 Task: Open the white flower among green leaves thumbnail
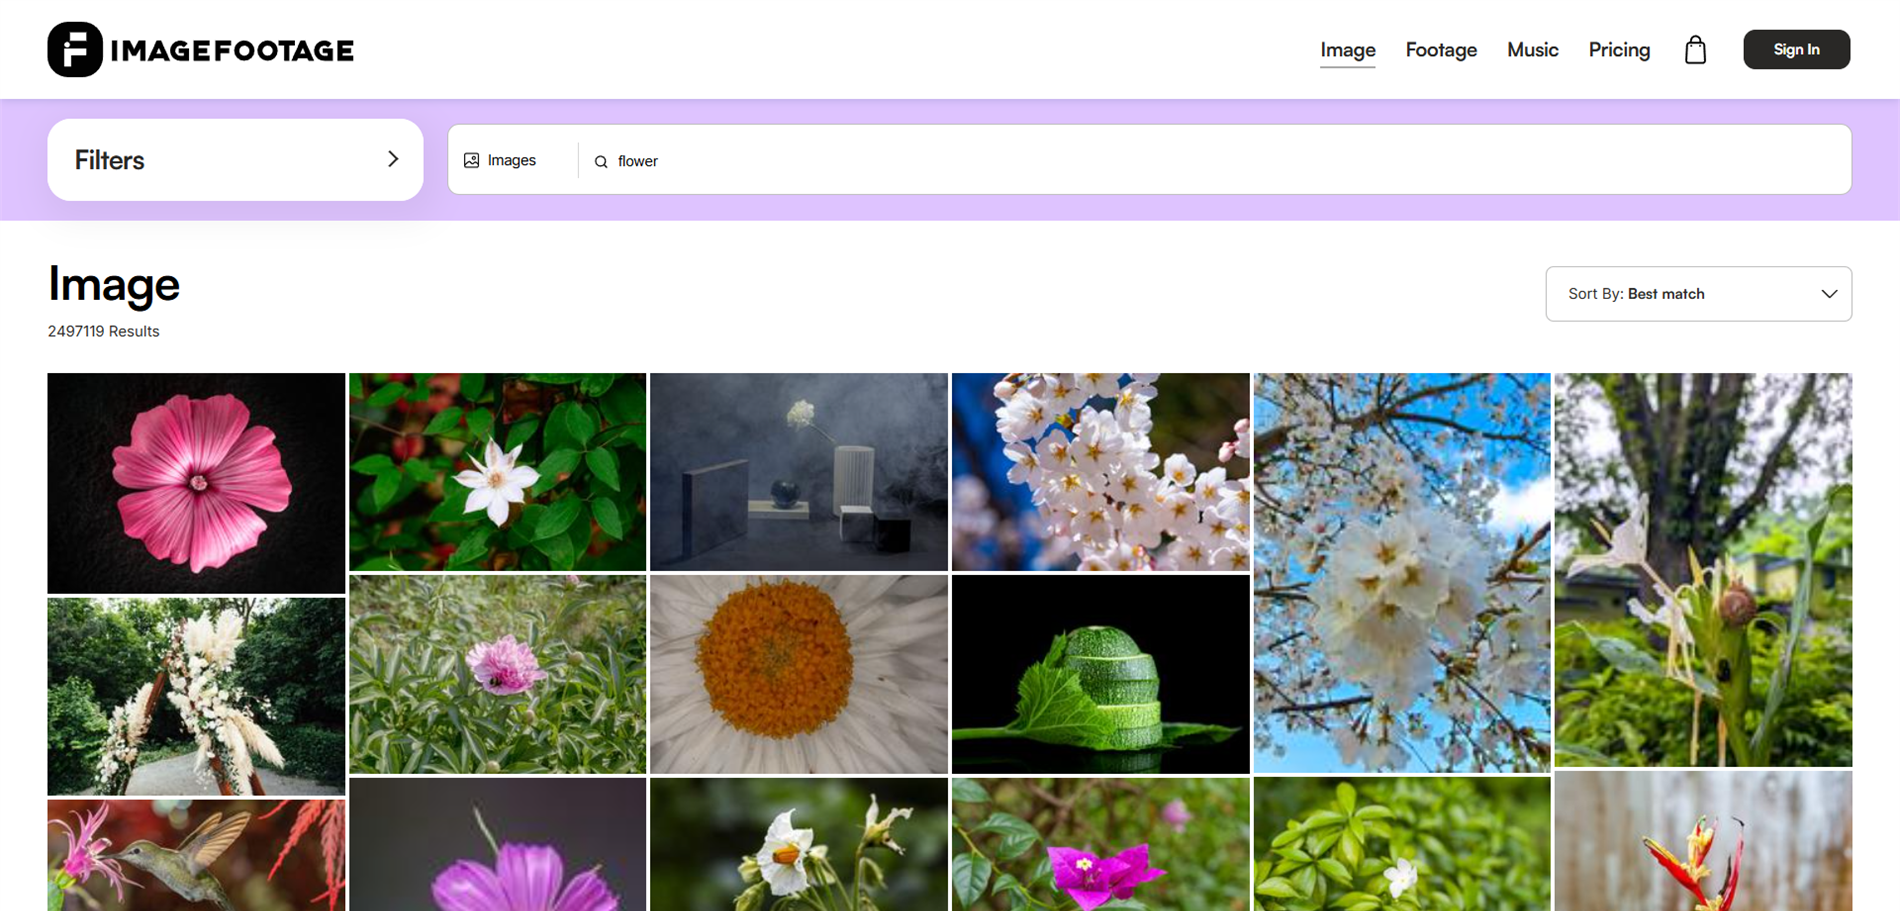(497, 472)
